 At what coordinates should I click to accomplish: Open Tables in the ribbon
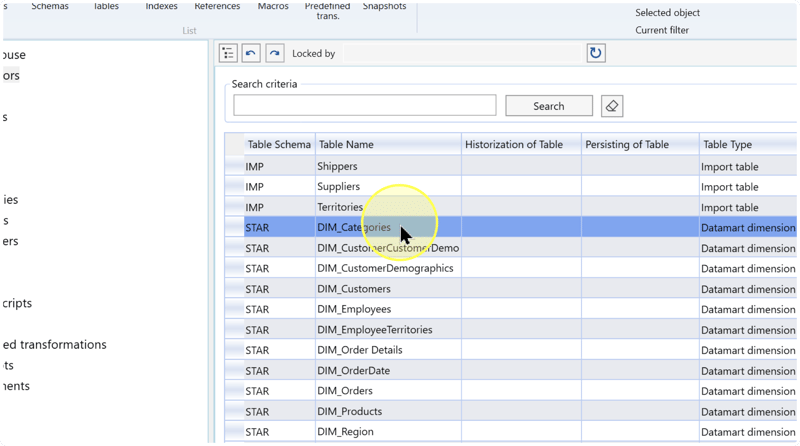pyautogui.click(x=106, y=6)
